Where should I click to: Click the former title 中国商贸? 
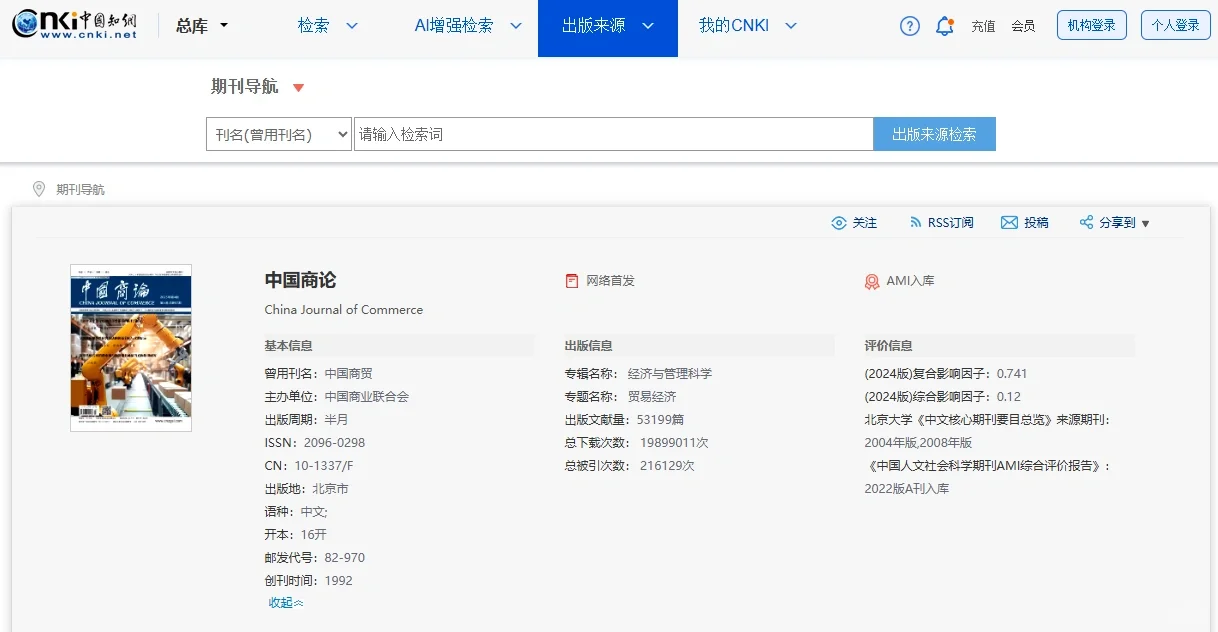(348, 374)
